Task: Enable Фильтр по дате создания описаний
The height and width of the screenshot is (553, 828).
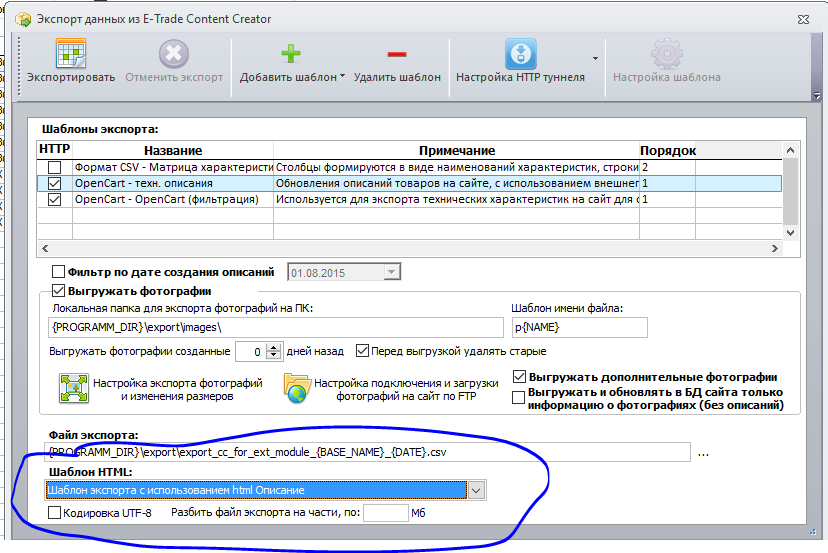Action: (58, 272)
